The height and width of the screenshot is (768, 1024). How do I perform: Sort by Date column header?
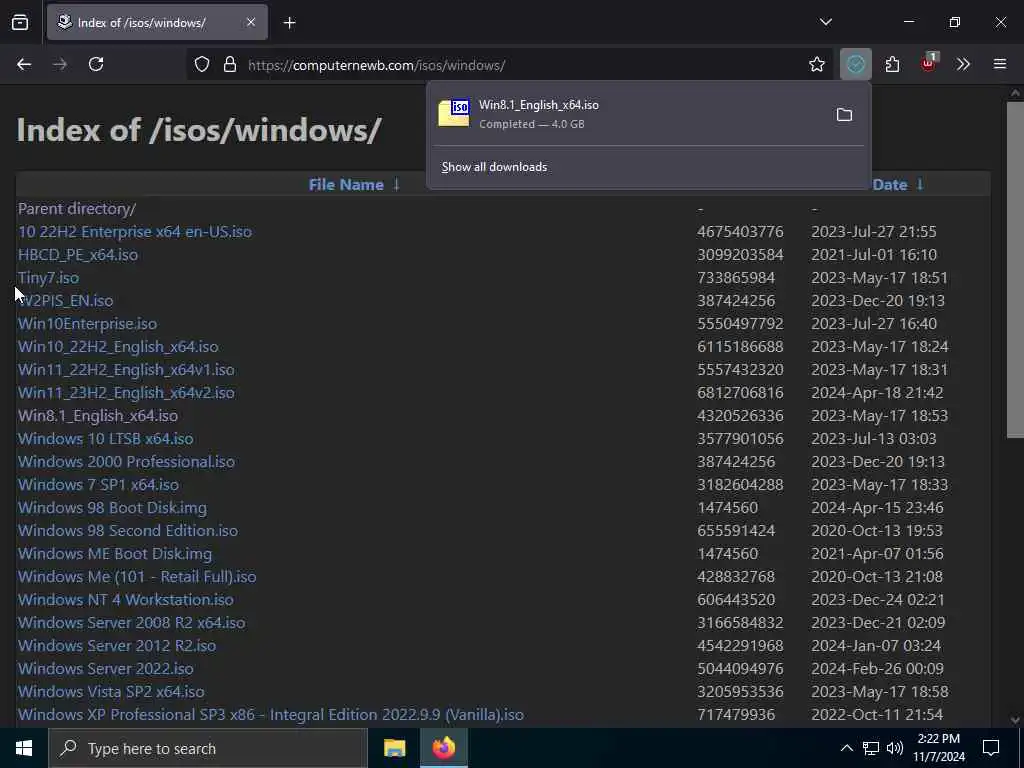pos(889,185)
